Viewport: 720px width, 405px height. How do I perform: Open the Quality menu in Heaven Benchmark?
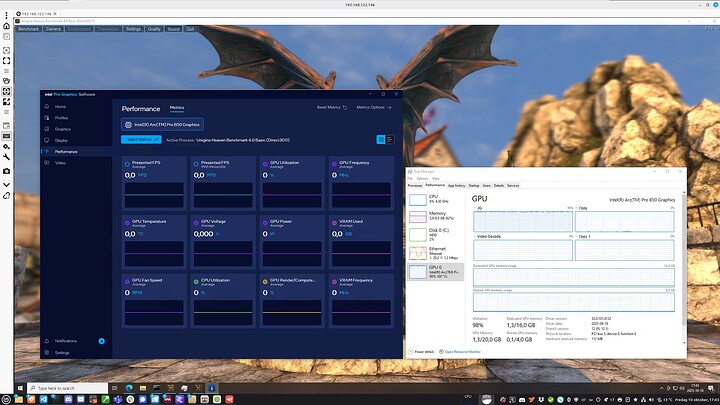click(154, 29)
